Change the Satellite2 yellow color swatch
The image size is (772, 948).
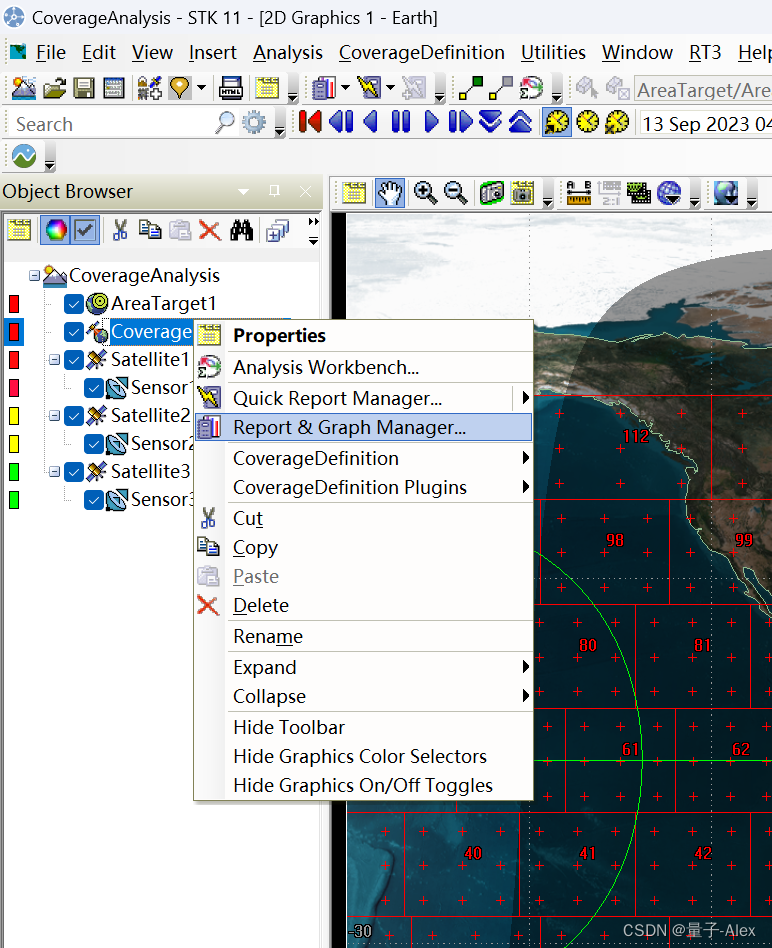[x=14, y=415]
